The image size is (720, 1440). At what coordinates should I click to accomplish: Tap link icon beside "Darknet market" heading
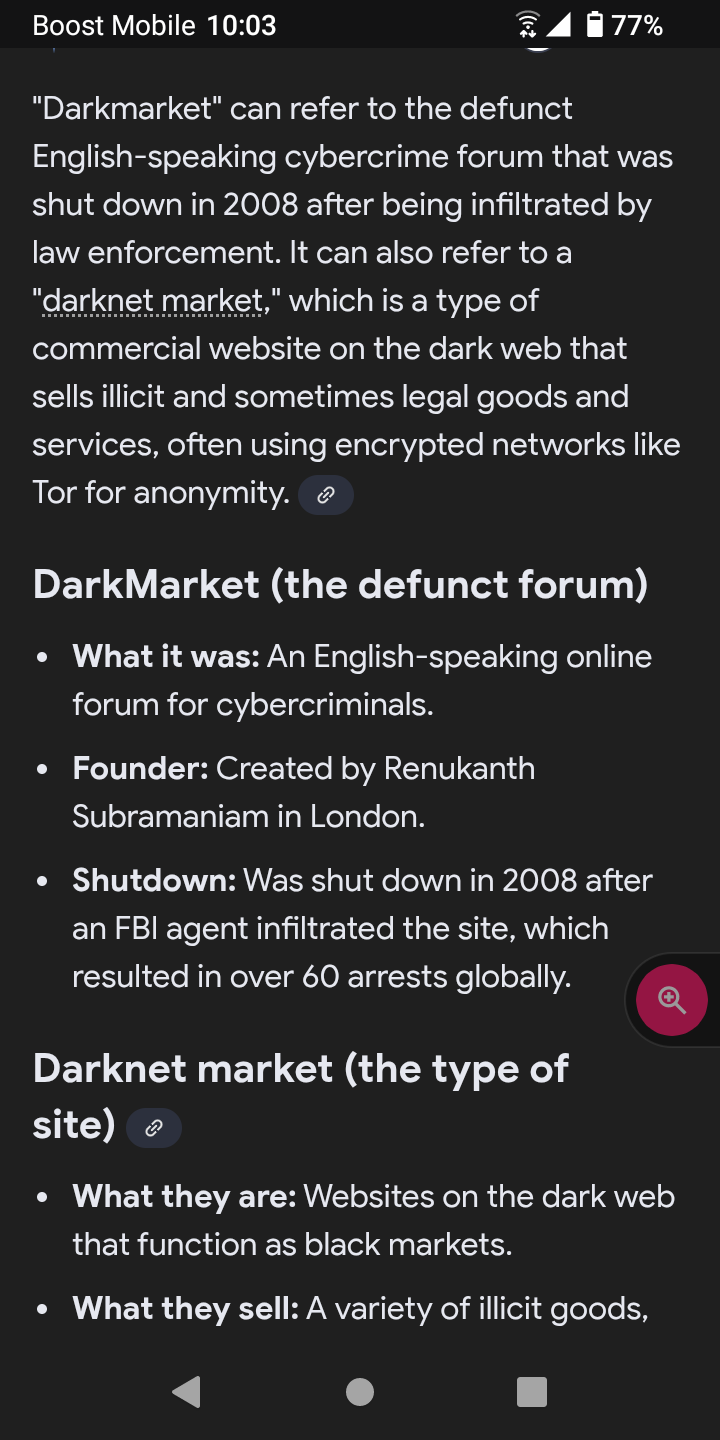[x=154, y=1128]
